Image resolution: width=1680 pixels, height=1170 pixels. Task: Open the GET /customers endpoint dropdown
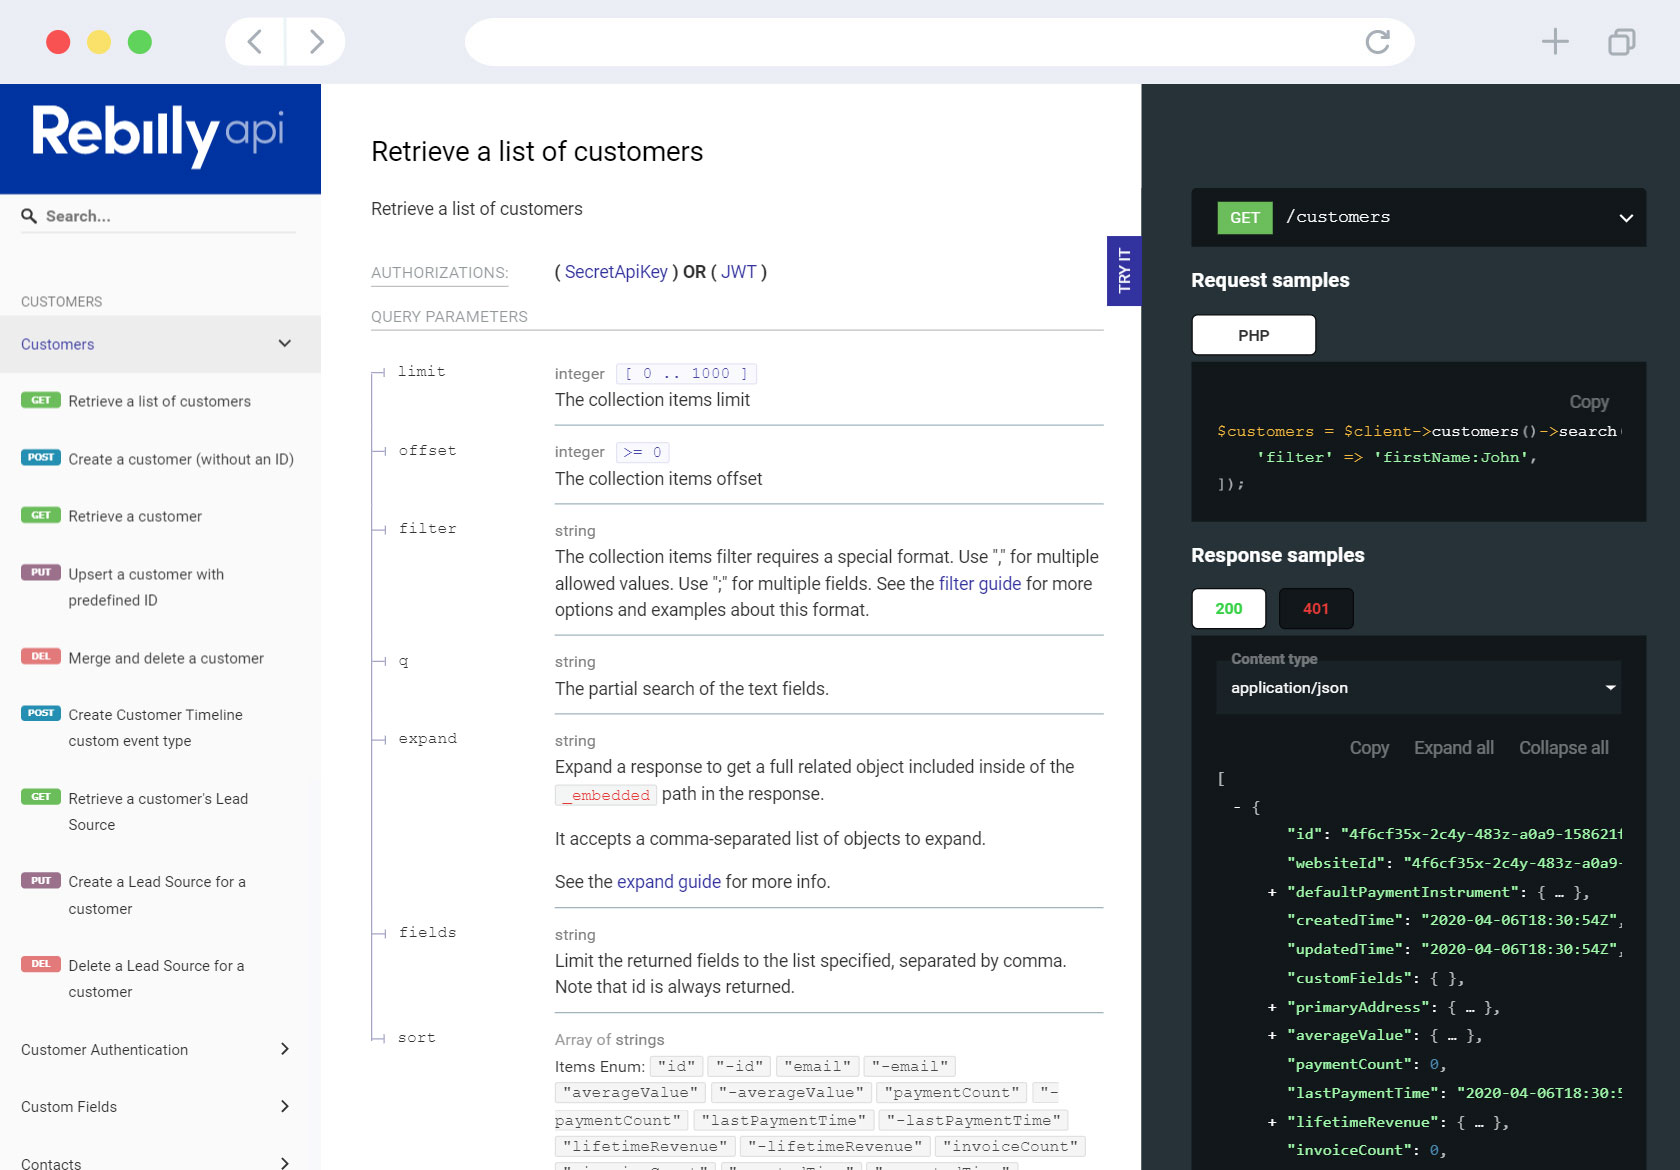click(1625, 218)
